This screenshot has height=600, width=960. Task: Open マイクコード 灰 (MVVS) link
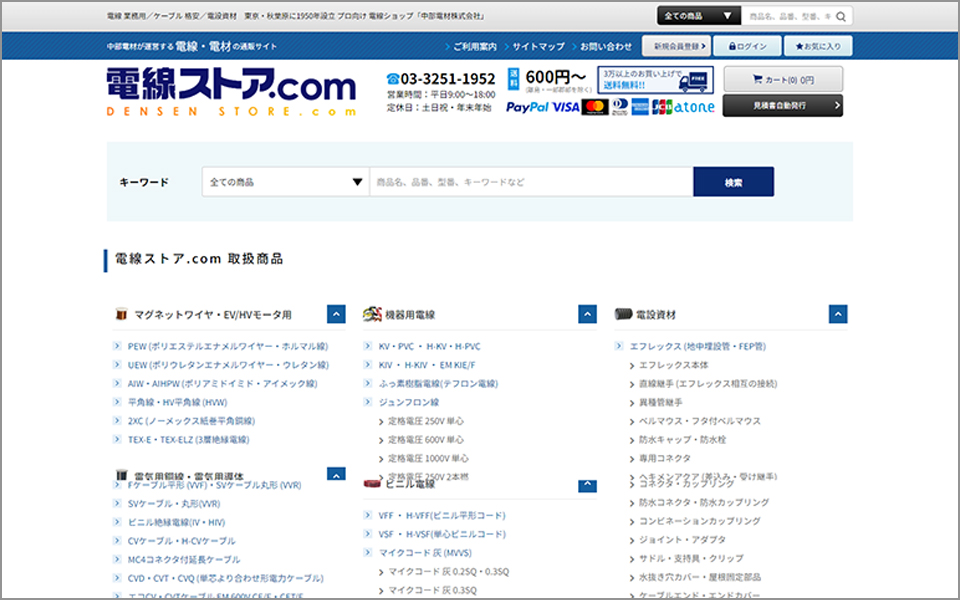pyautogui.click(x=425, y=553)
